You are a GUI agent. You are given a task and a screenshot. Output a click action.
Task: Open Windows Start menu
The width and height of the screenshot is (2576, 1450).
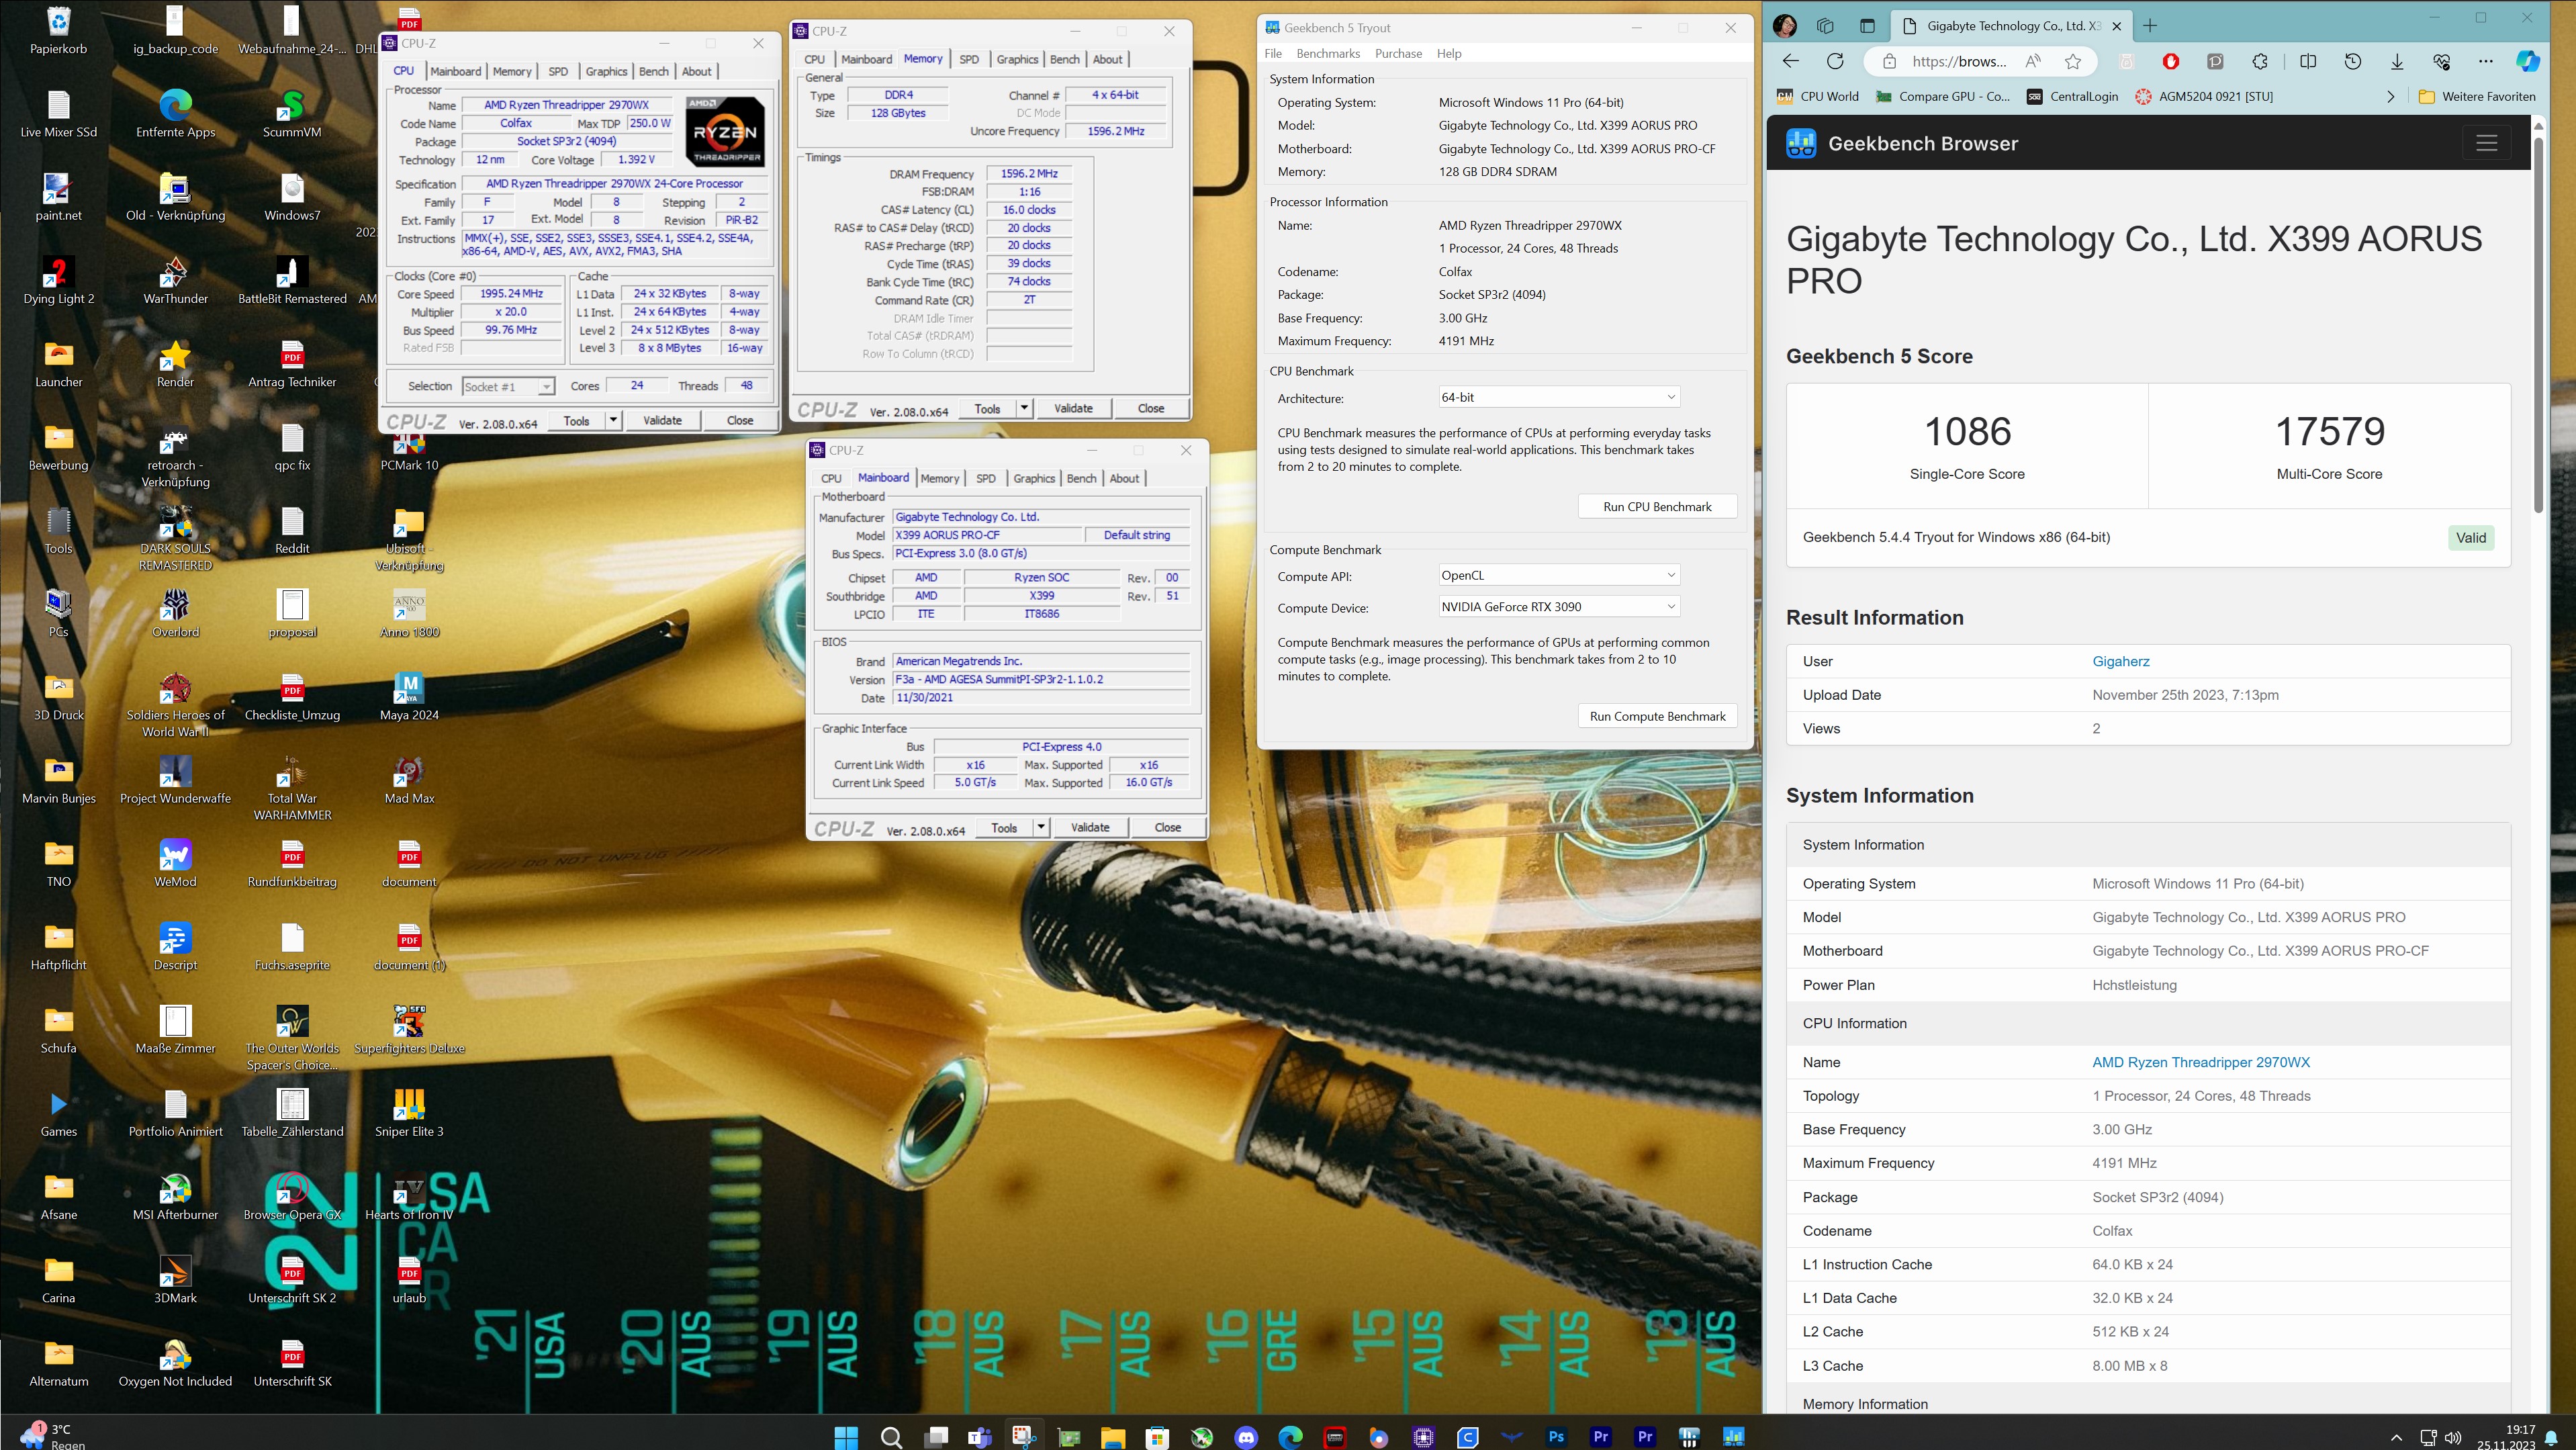[x=846, y=1437]
